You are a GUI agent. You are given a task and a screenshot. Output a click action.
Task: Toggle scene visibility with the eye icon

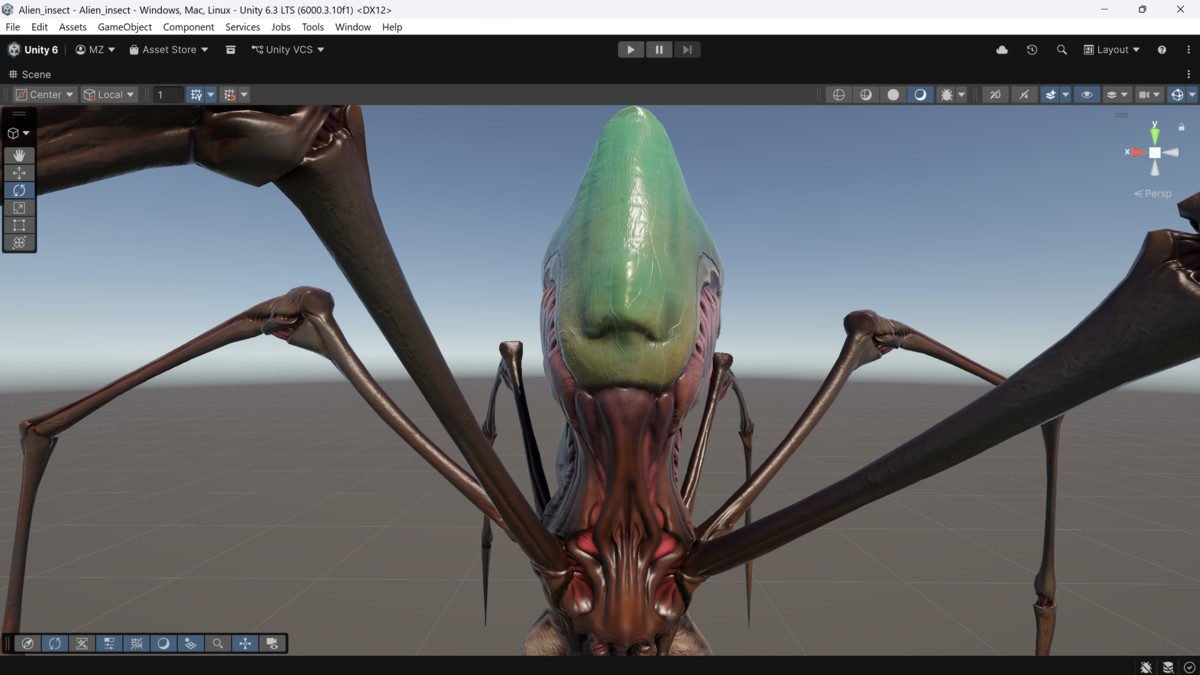tap(1087, 94)
